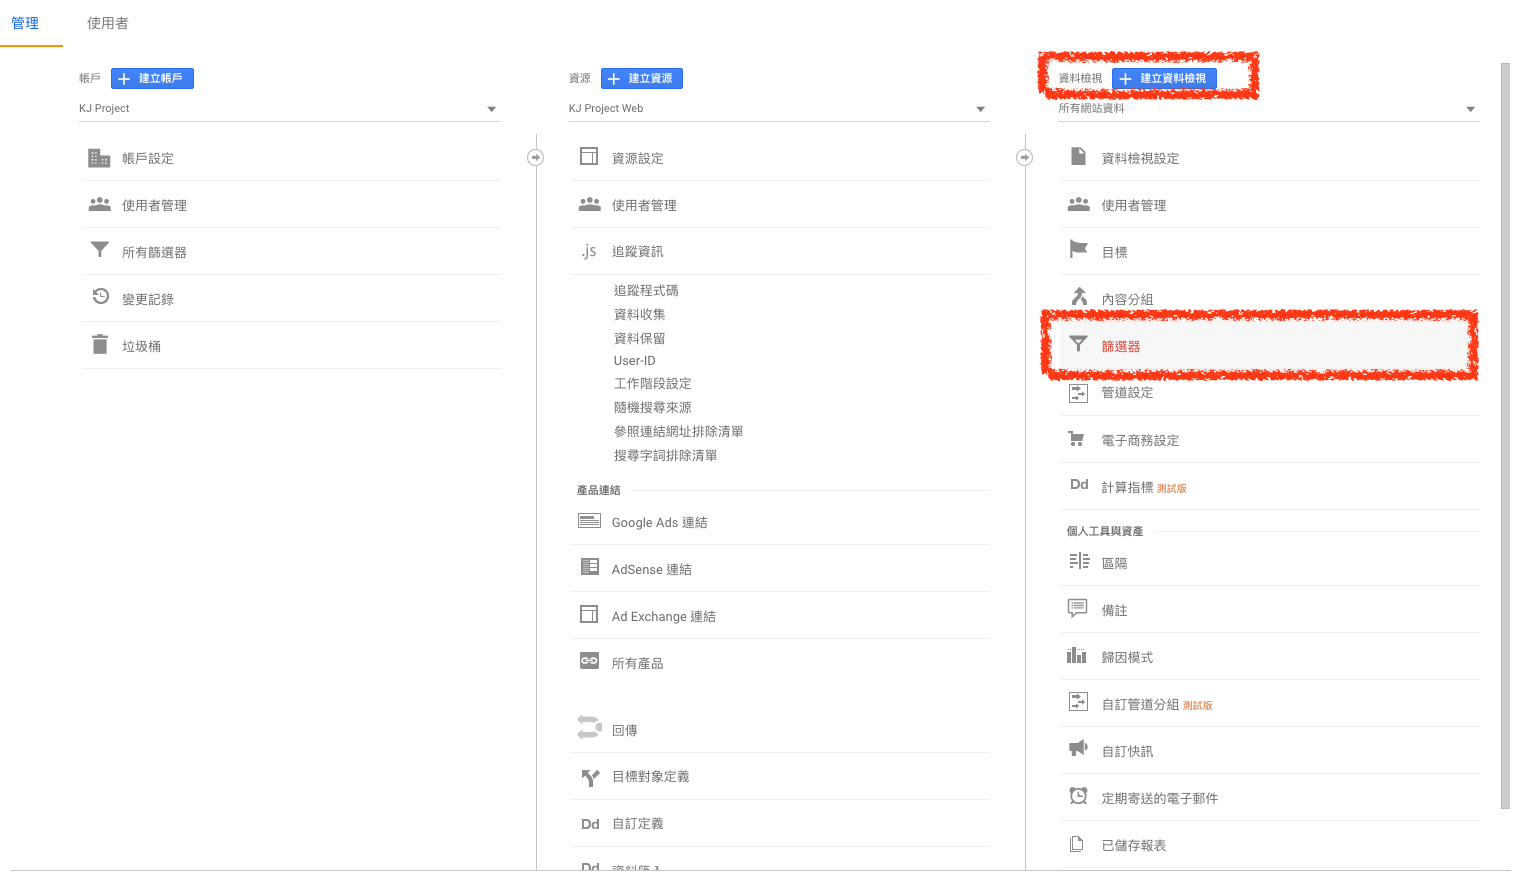1540x884 pixels.
Task: Click the 篩選器 funnel icon
Action: click(x=1078, y=344)
